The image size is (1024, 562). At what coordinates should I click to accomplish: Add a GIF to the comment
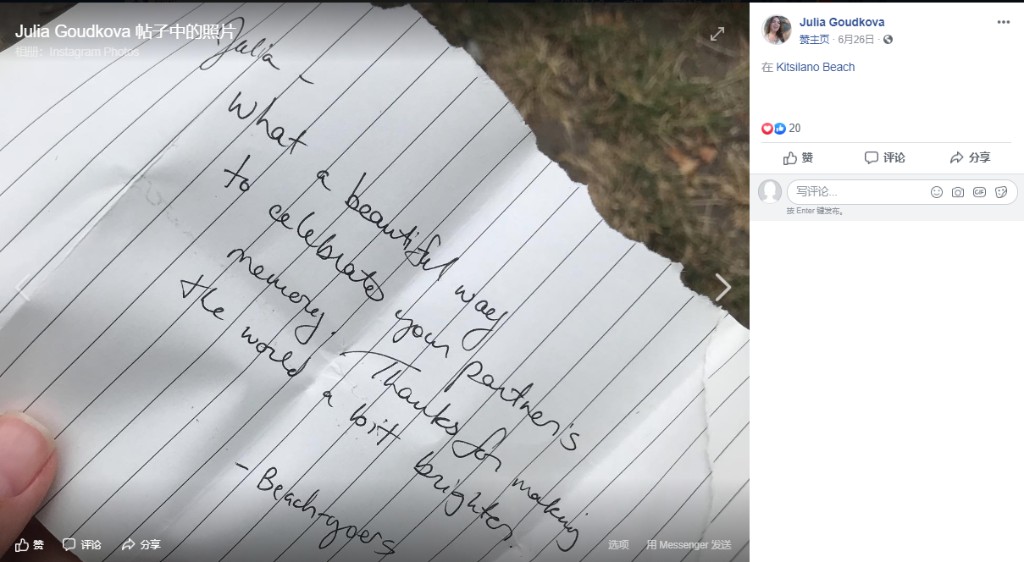pyautogui.click(x=979, y=192)
